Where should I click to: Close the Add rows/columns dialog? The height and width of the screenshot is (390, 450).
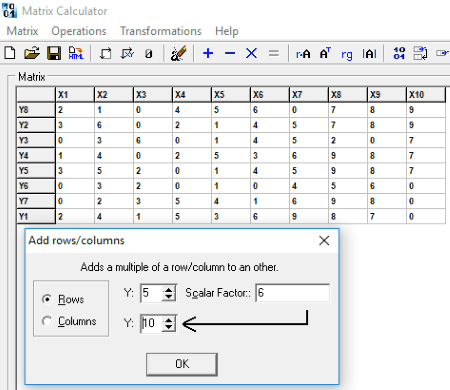click(x=324, y=240)
